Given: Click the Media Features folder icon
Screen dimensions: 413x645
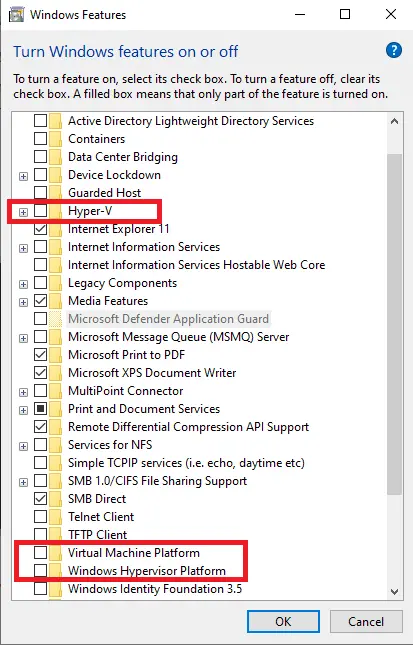Looking at the screenshot, I should coord(55,301).
